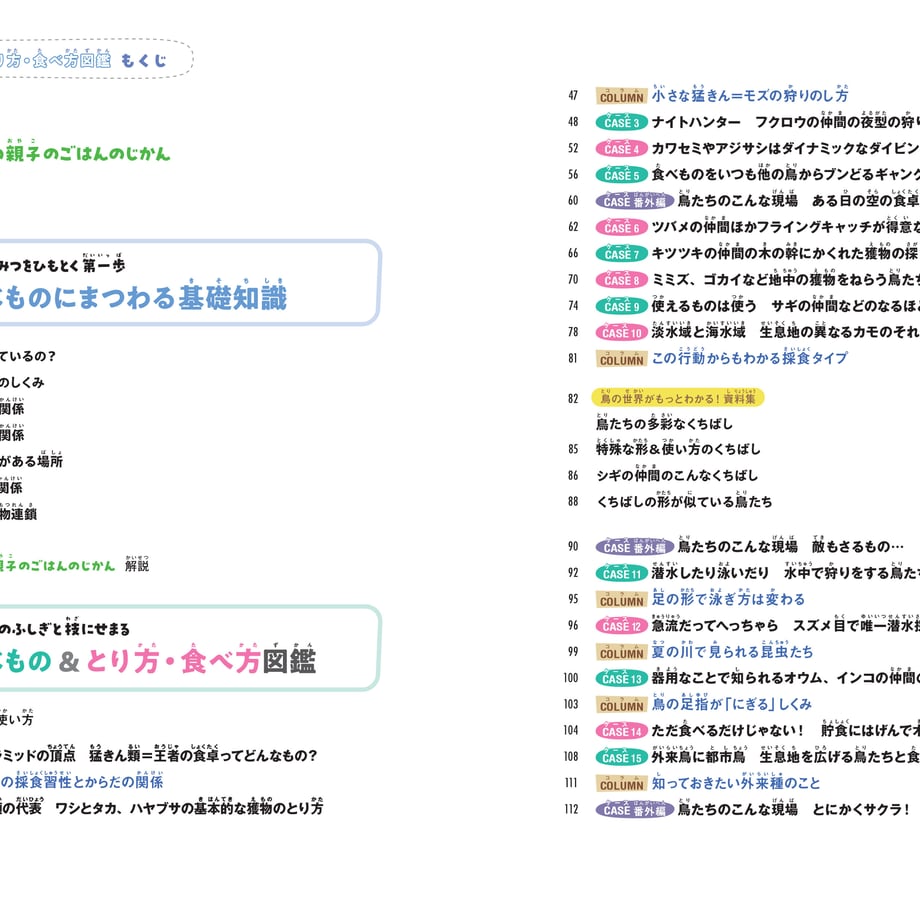
Task: Click the column title 'この行動からもわかる採食タイプ'
Action: pyautogui.click(x=750, y=358)
